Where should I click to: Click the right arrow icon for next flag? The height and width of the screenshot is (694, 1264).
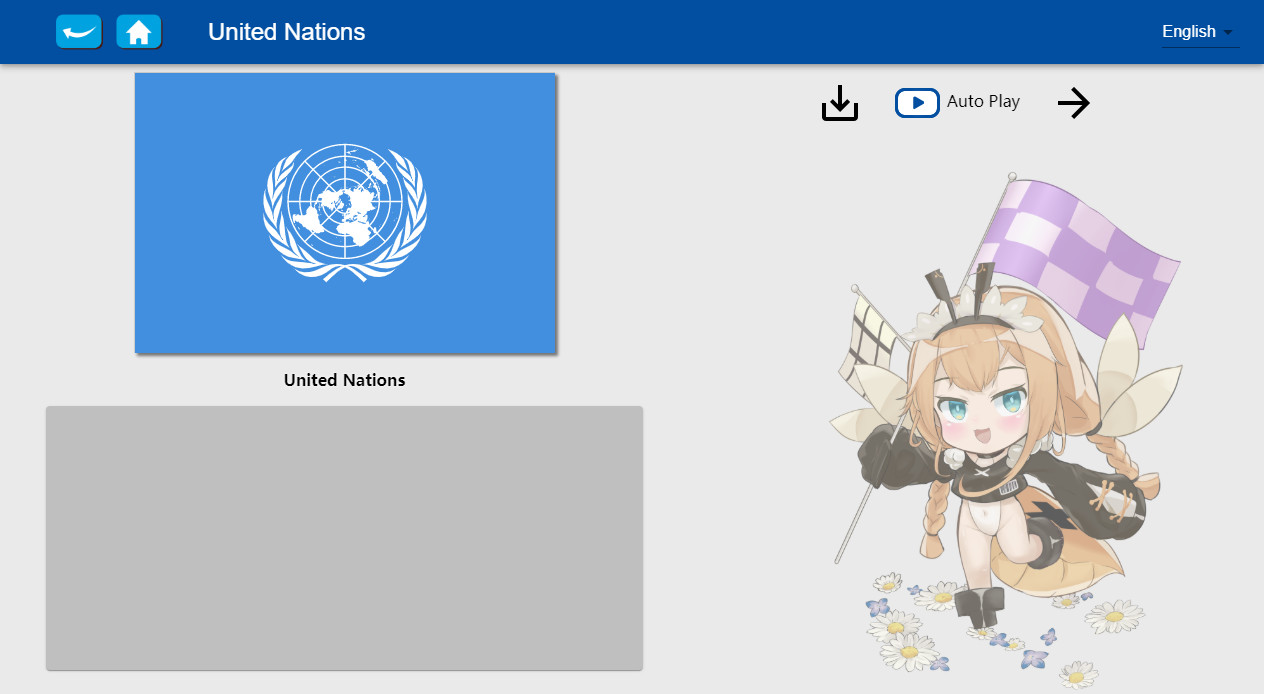(x=1073, y=102)
